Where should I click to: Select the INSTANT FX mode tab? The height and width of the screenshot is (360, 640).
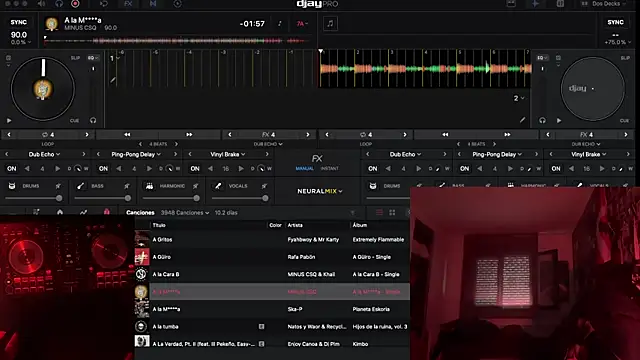(329, 169)
